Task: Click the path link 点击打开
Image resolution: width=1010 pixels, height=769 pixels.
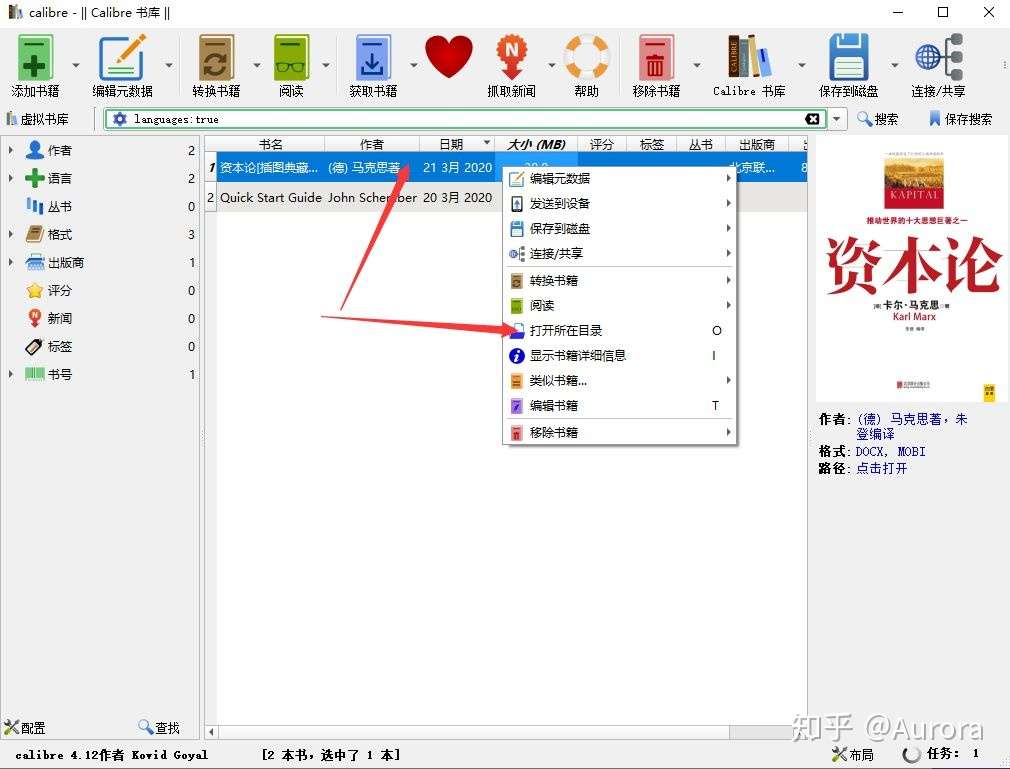Action: point(881,468)
